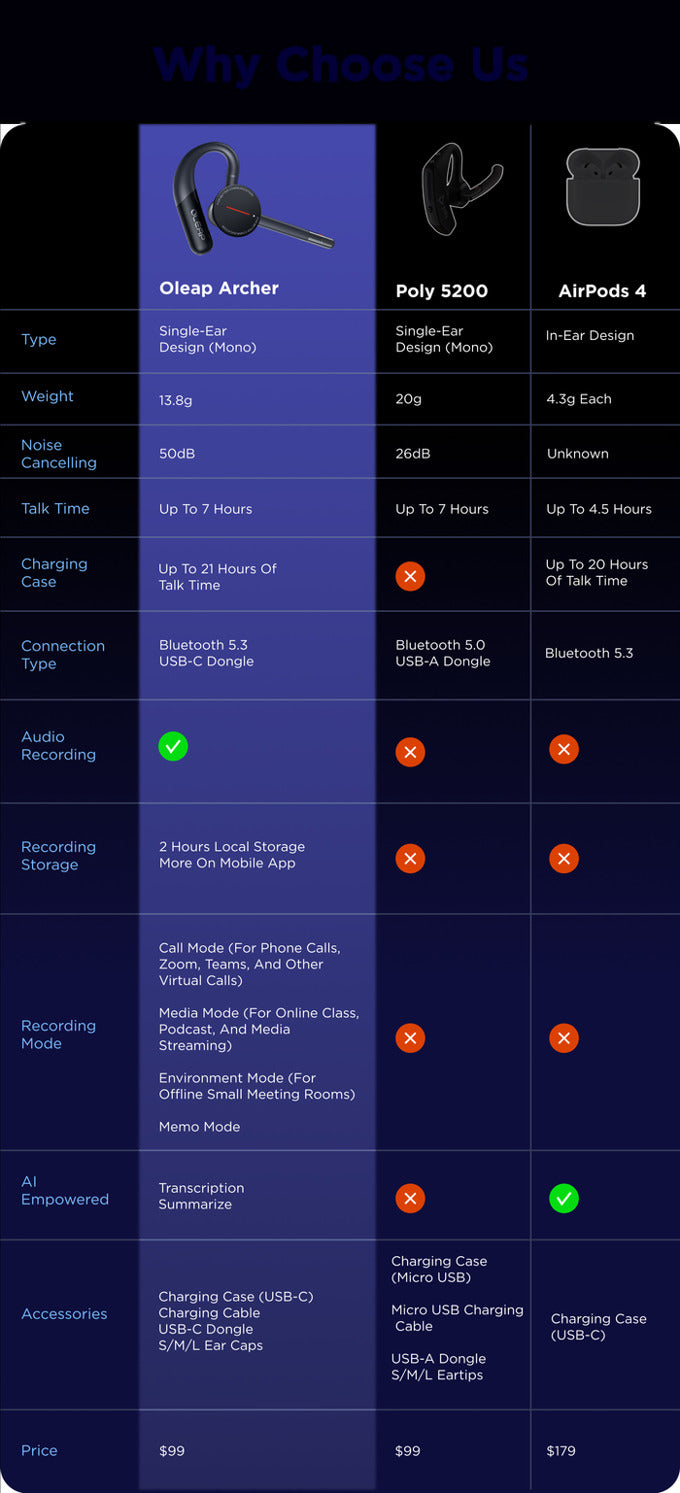Click the red X for AirPods 4 Audio Recording
680x1493 pixels.
(564, 749)
